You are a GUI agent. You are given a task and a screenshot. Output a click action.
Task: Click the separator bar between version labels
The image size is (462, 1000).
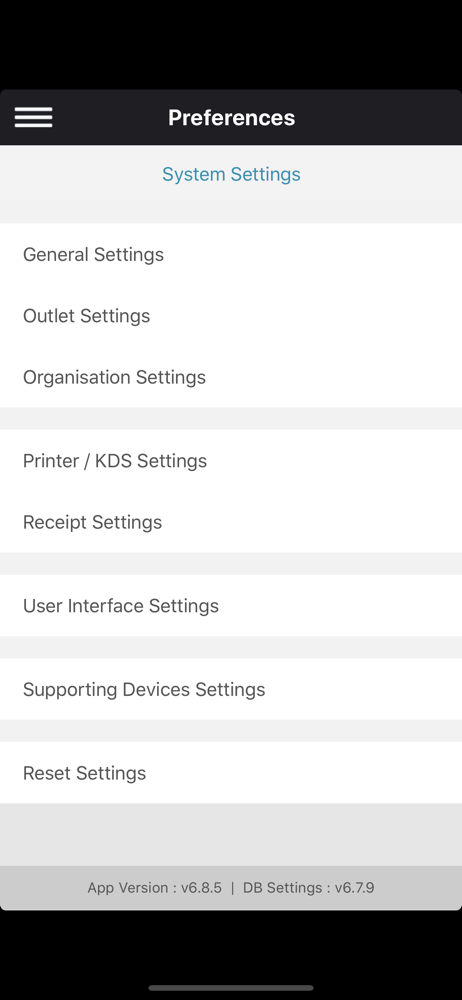click(x=232, y=888)
